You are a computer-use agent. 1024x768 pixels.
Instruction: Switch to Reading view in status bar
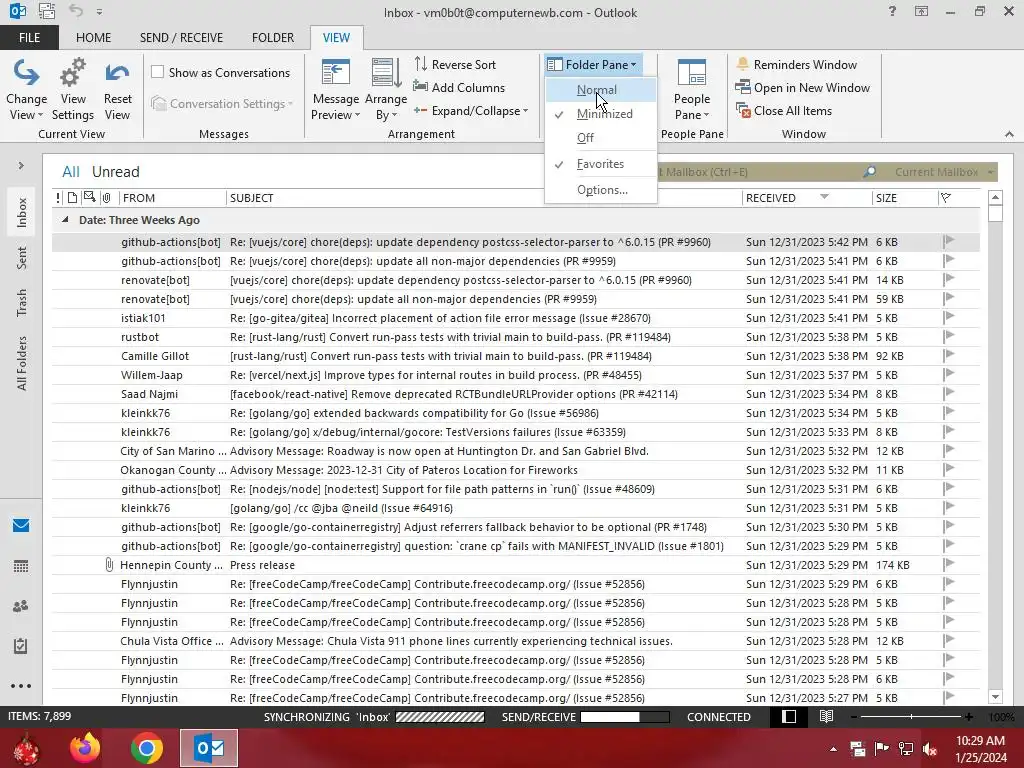point(826,716)
